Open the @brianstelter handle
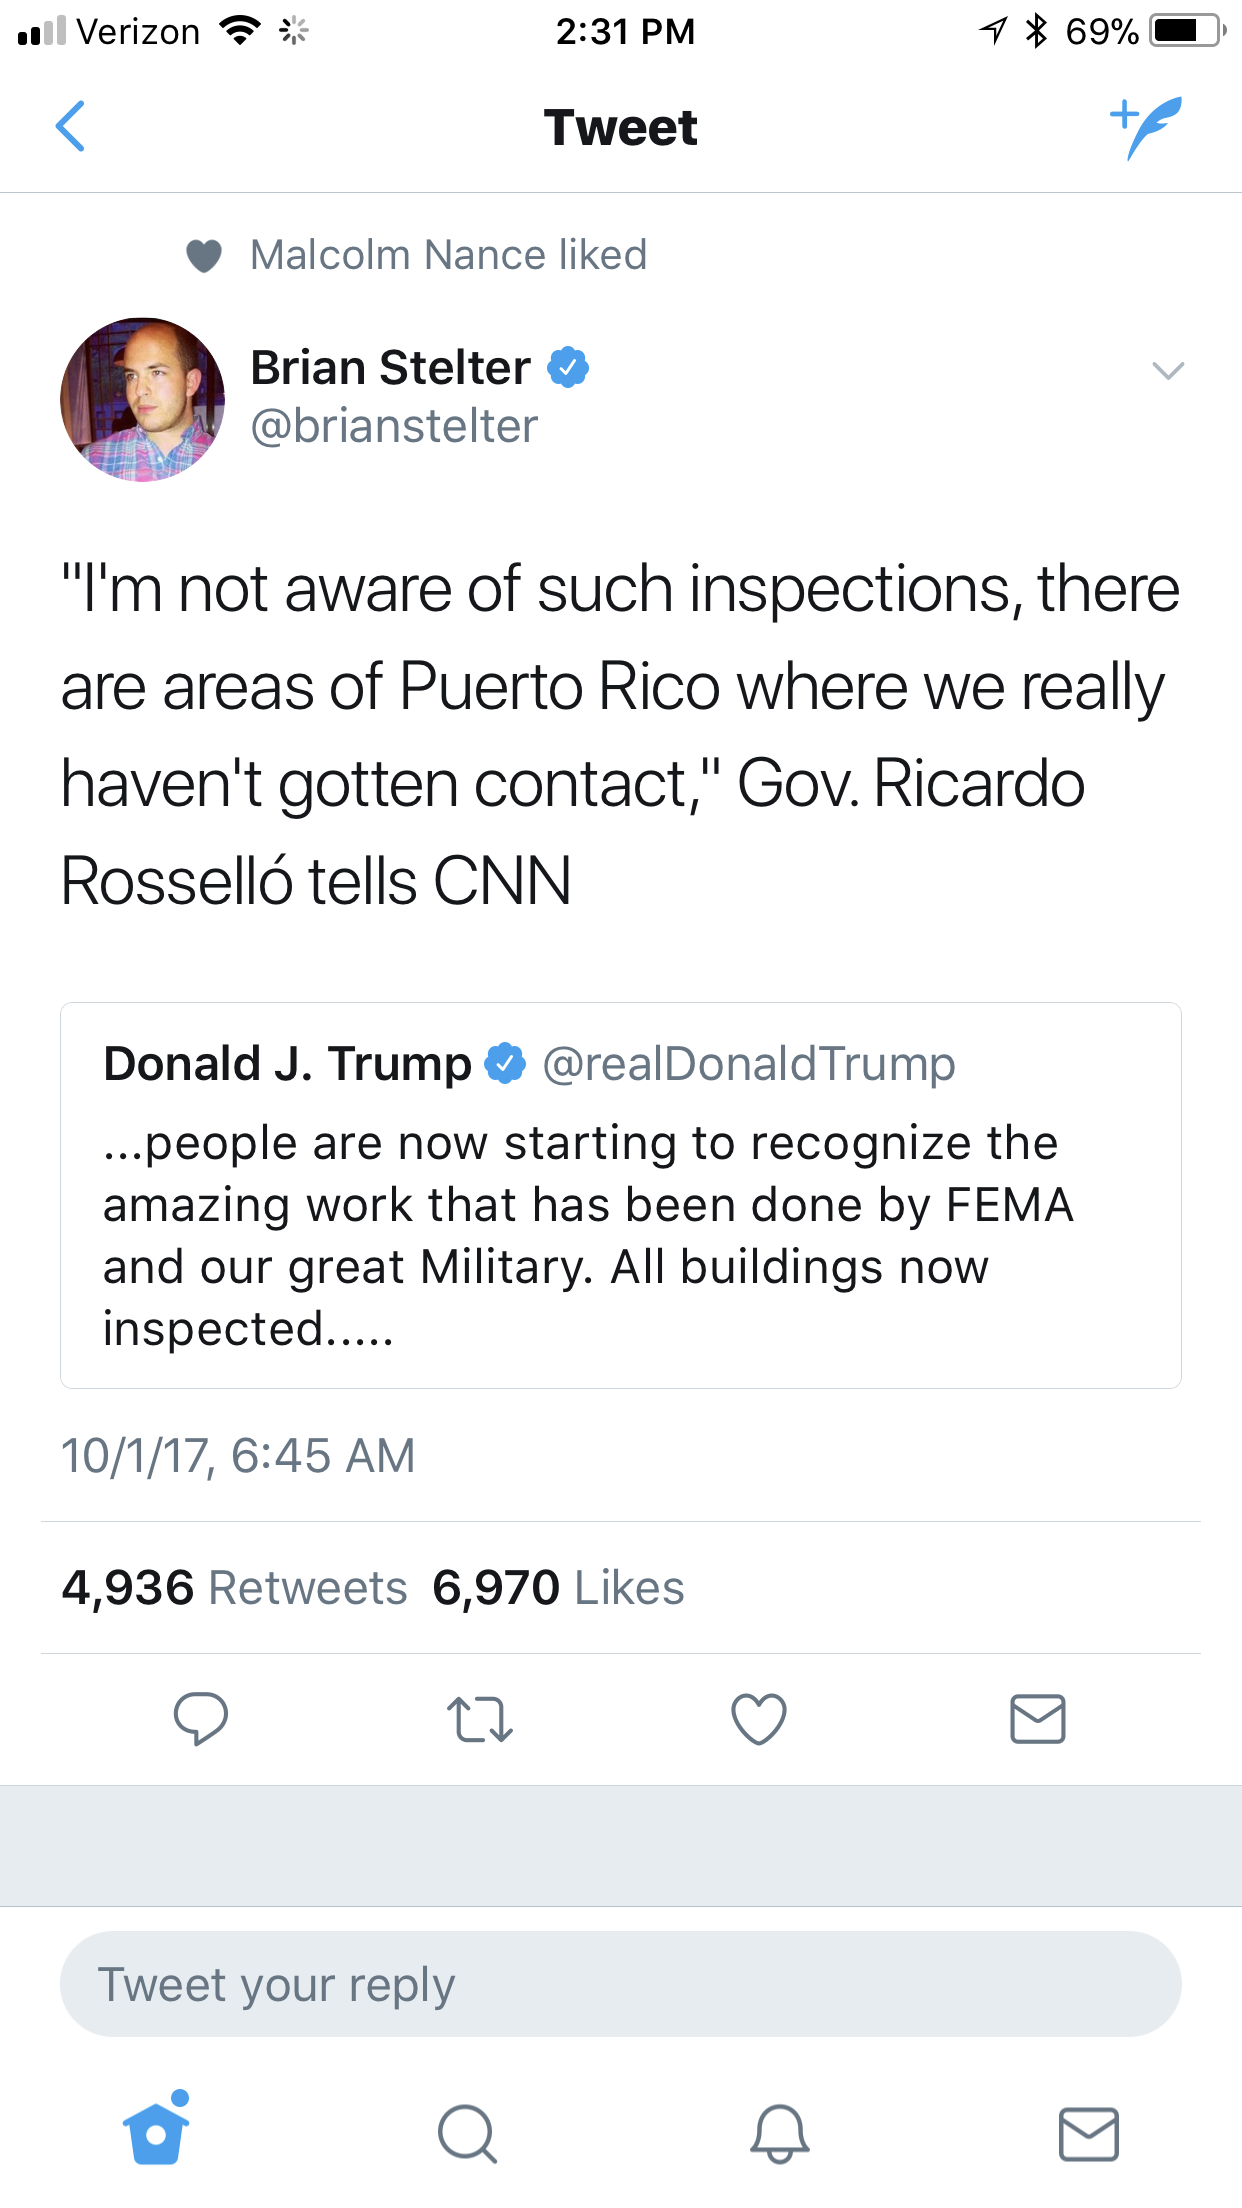 tap(394, 427)
